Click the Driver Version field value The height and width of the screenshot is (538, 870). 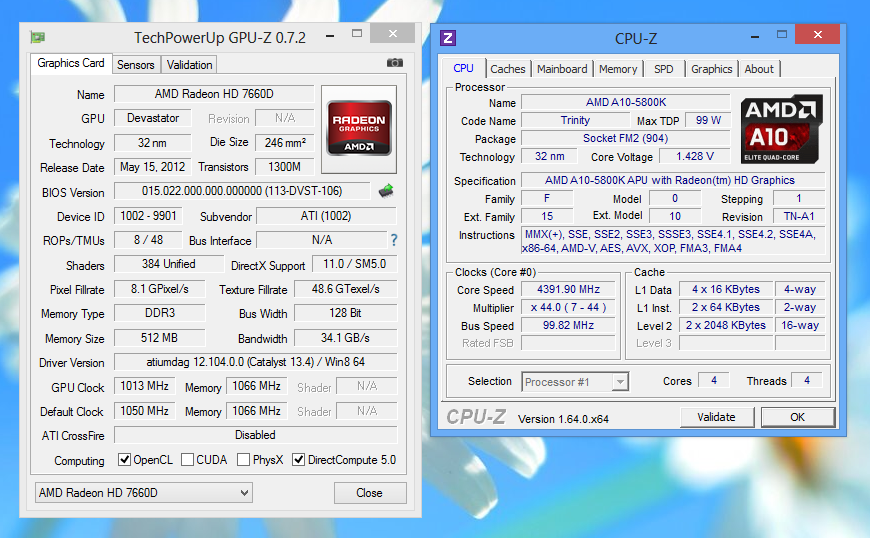coord(256,362)
